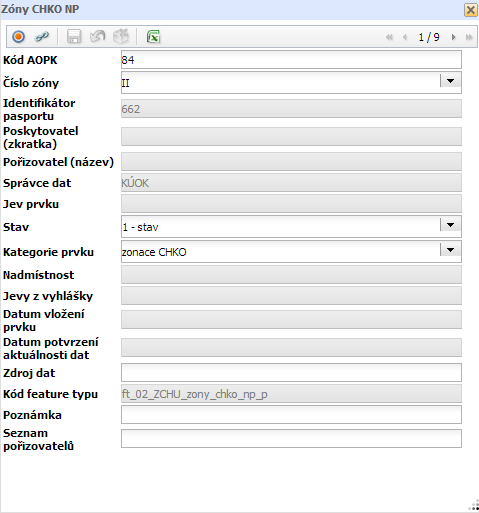
Task: Click the orange record circle icon
Action: (18, 36)
